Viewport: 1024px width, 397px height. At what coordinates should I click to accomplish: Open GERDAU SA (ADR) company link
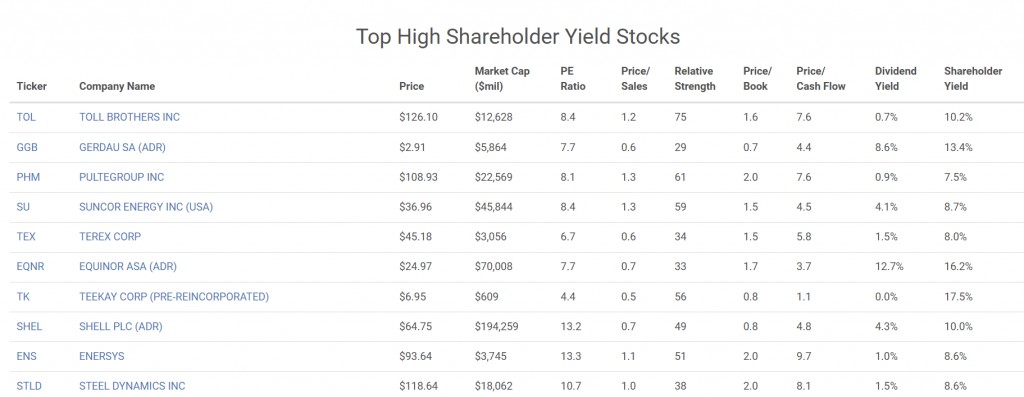click(x=122, y=148)
